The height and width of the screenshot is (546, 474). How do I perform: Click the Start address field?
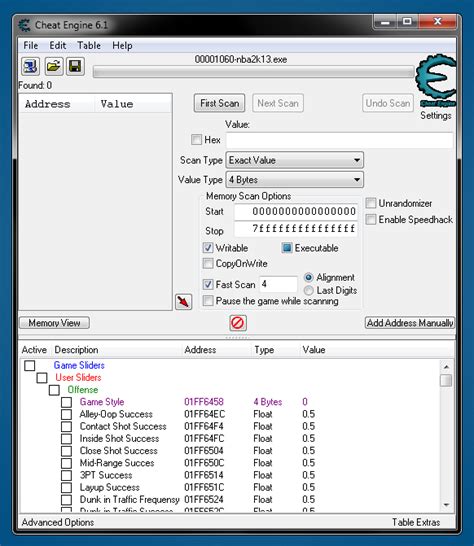(x=296, y=211)
